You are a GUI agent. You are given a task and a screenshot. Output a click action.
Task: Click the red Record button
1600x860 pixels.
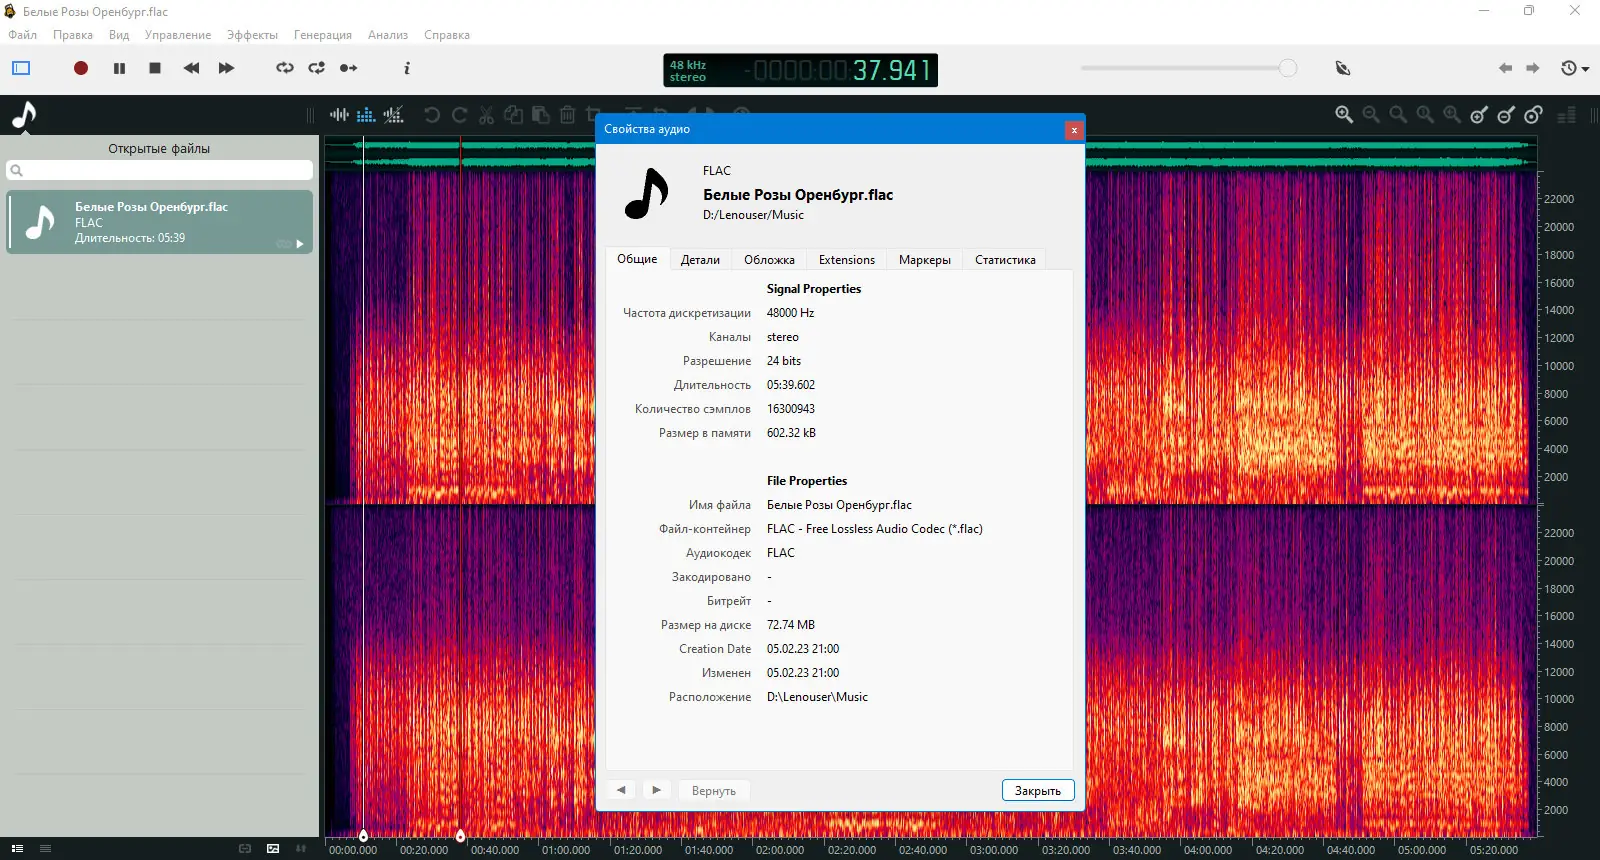pyautogui.click(x=81, y=68)
